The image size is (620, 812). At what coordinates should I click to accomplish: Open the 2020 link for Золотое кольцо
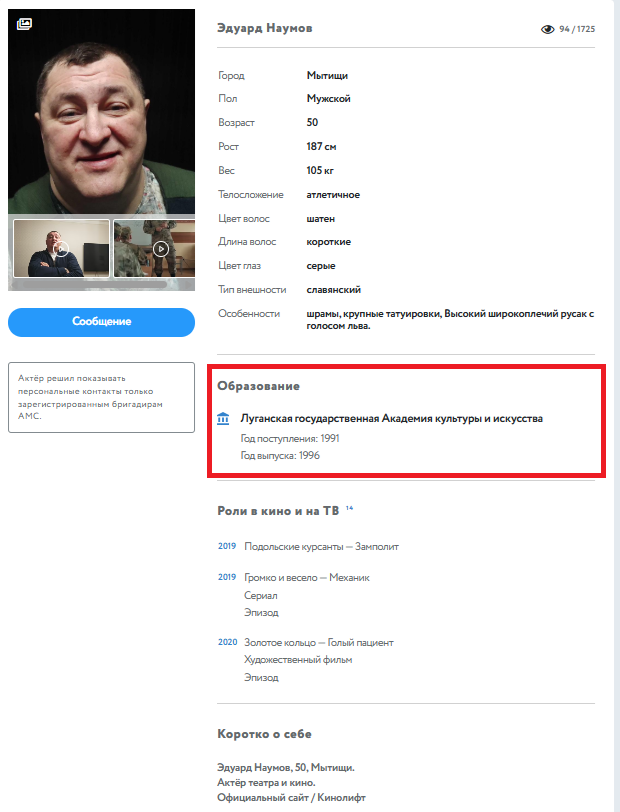coord(227,642)
